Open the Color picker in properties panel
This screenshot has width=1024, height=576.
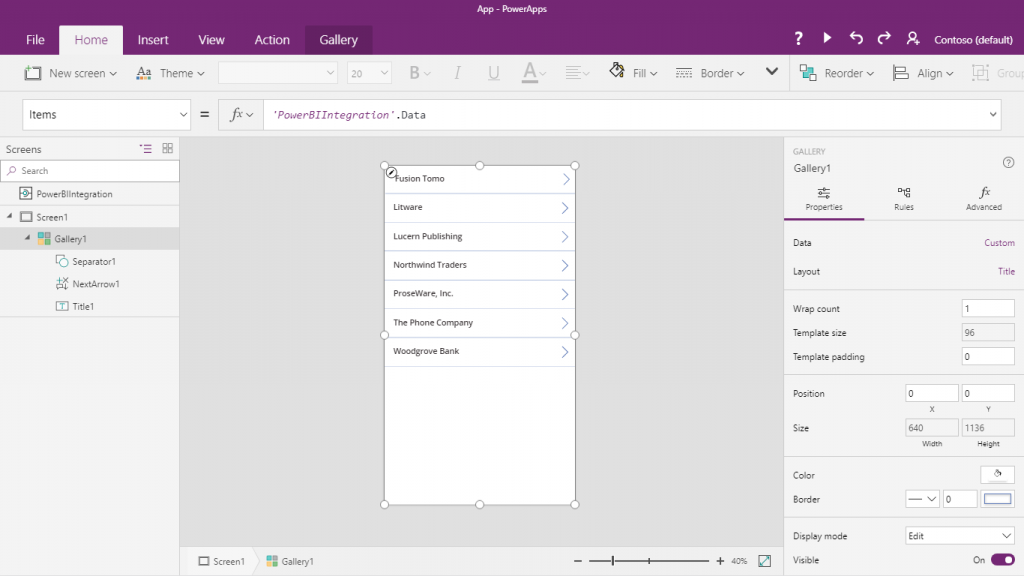pyautogui.click(x=997, y=474)
